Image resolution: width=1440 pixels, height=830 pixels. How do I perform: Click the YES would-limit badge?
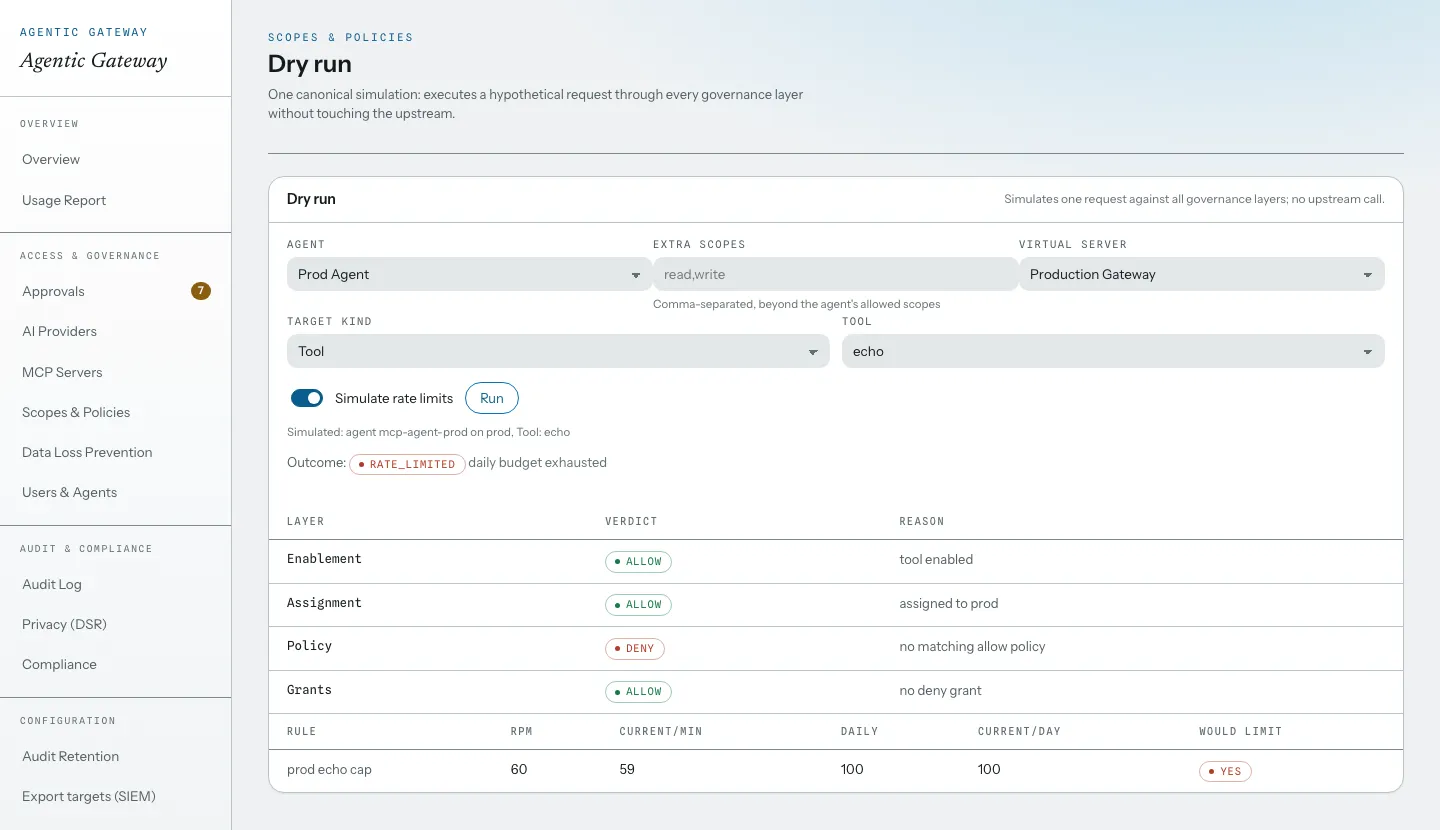click(x=1225, y=771)
